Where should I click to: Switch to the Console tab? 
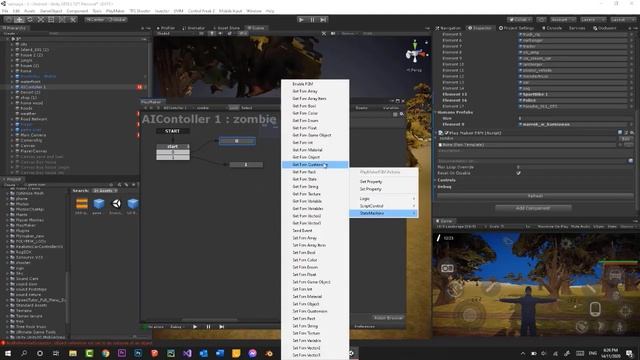552,28
